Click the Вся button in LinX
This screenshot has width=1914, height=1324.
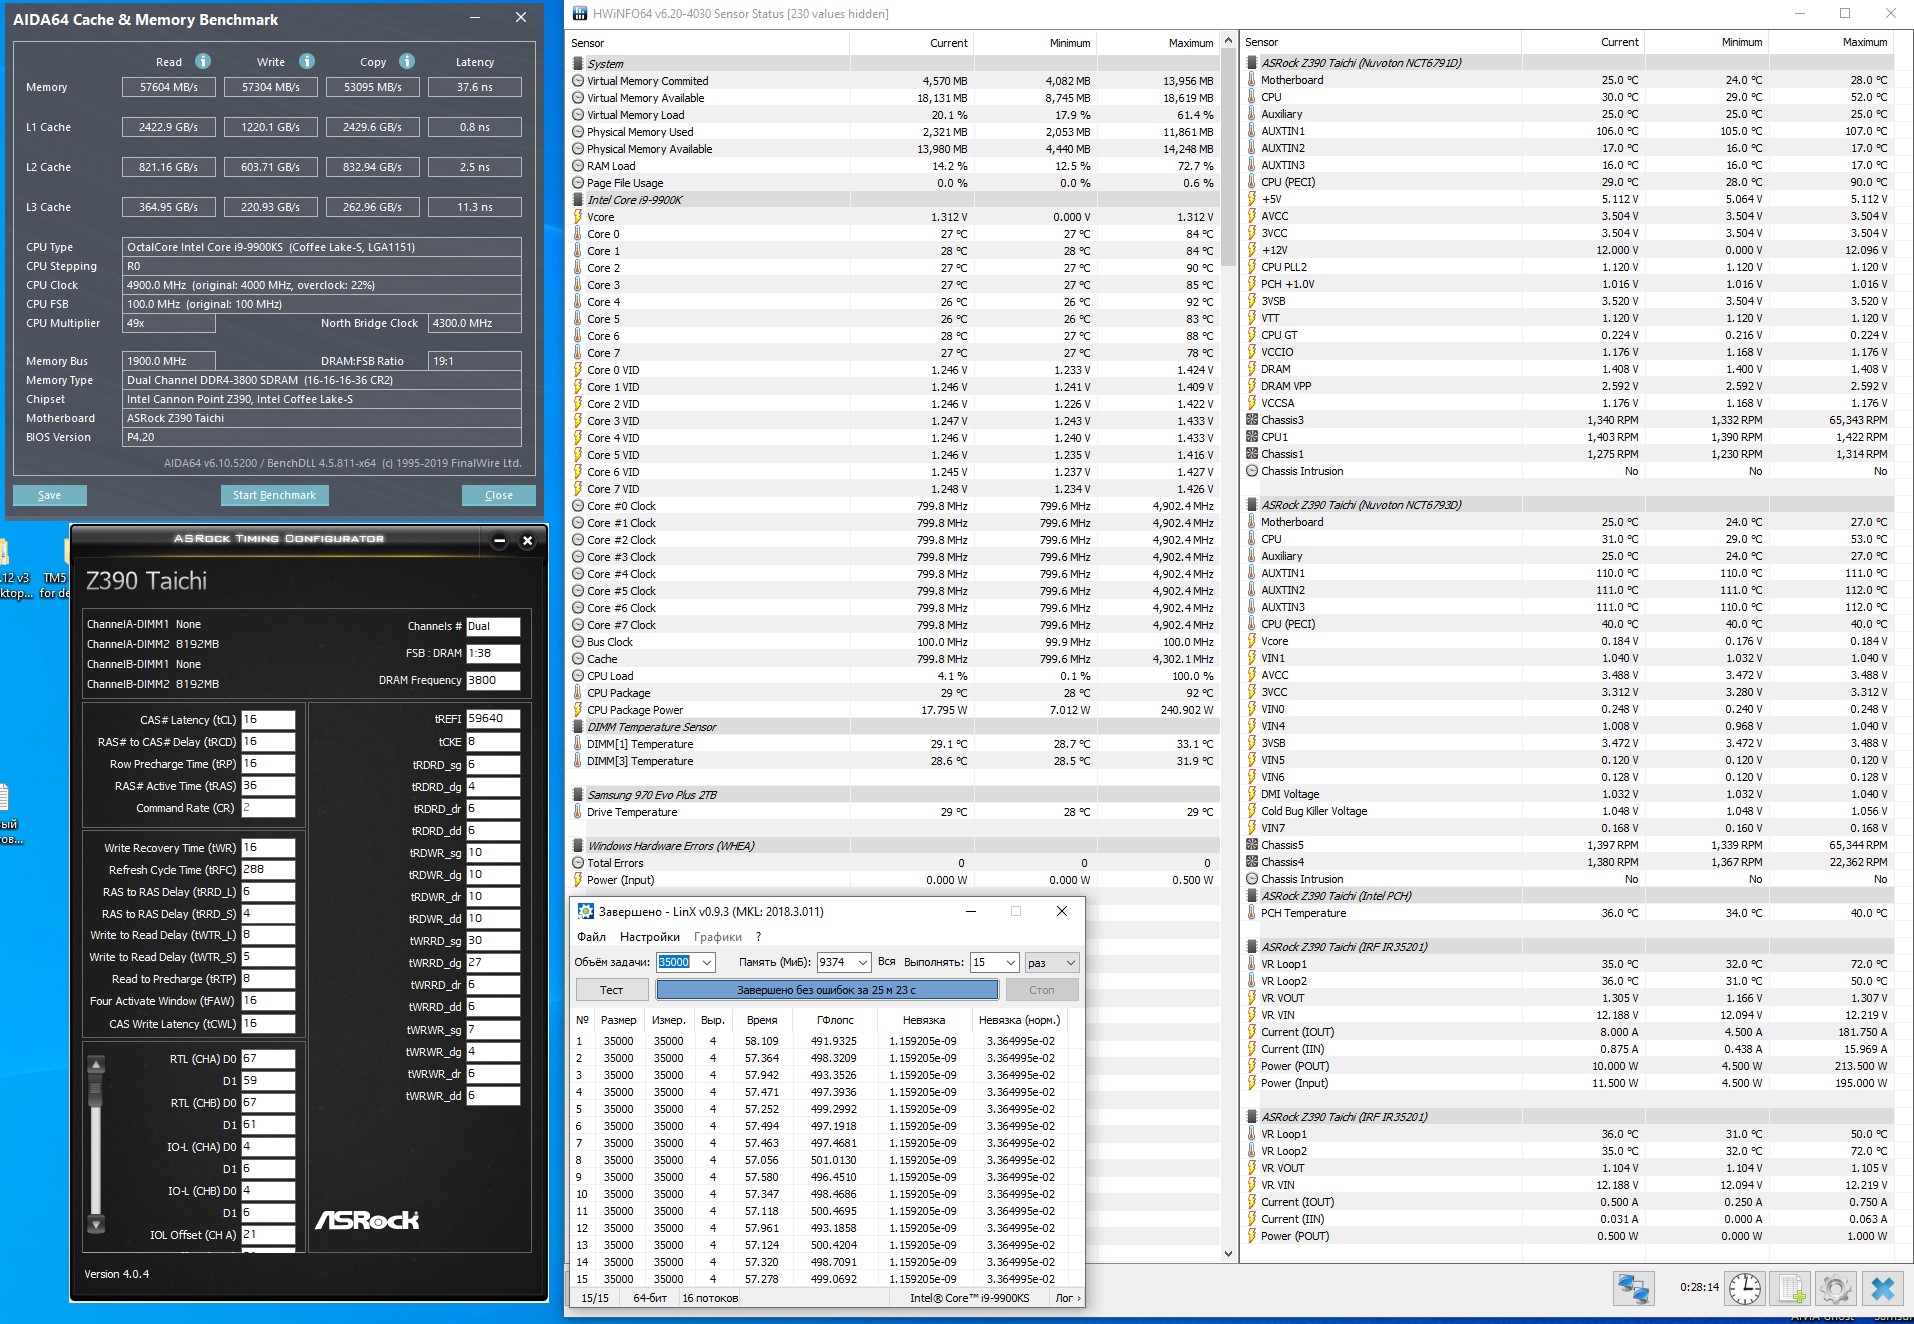click(887, 962)
